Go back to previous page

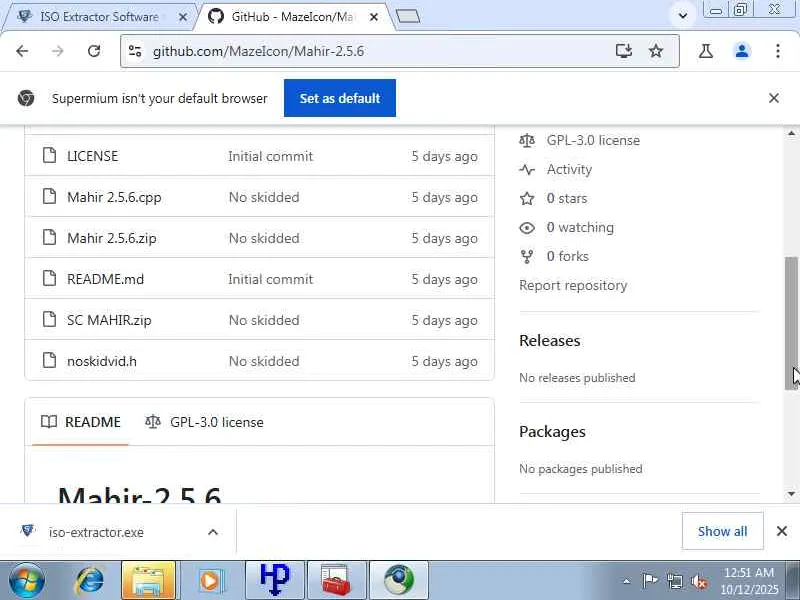22,51
